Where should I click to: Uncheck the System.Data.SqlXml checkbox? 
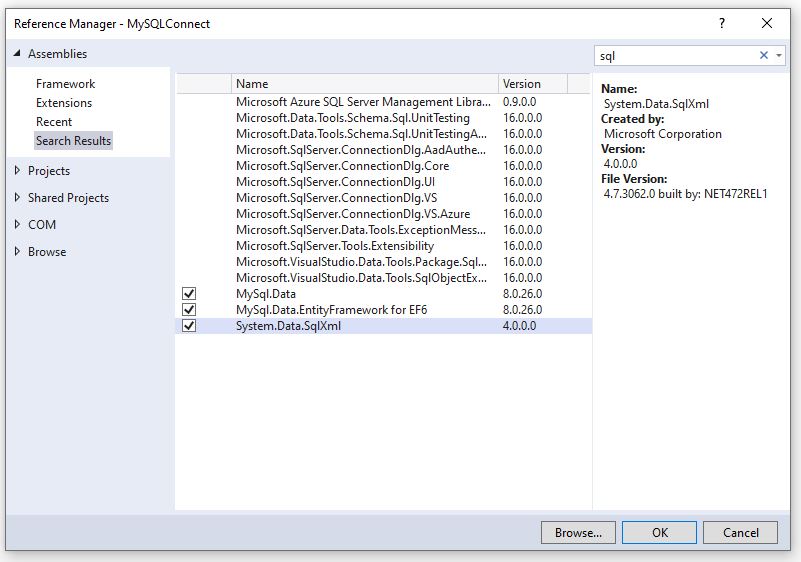tap(189, 325)
